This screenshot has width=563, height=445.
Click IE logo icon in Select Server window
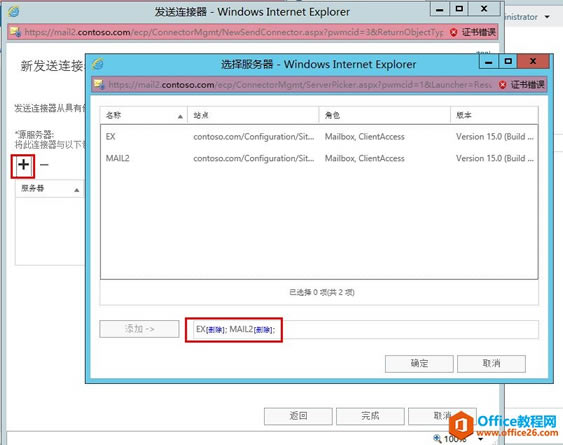[x=98, y=64]
